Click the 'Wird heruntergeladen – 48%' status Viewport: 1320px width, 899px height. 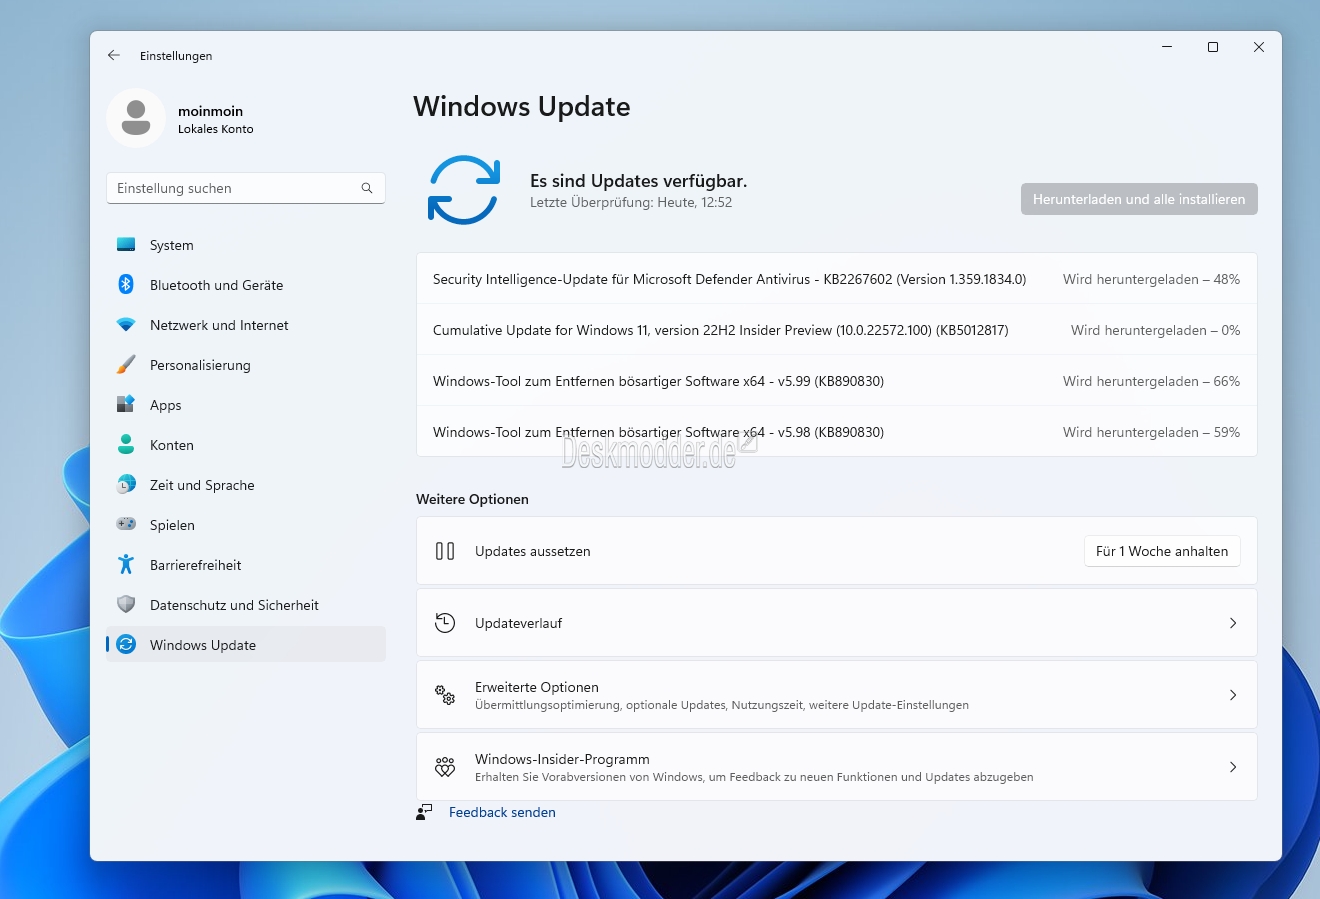1151,279
